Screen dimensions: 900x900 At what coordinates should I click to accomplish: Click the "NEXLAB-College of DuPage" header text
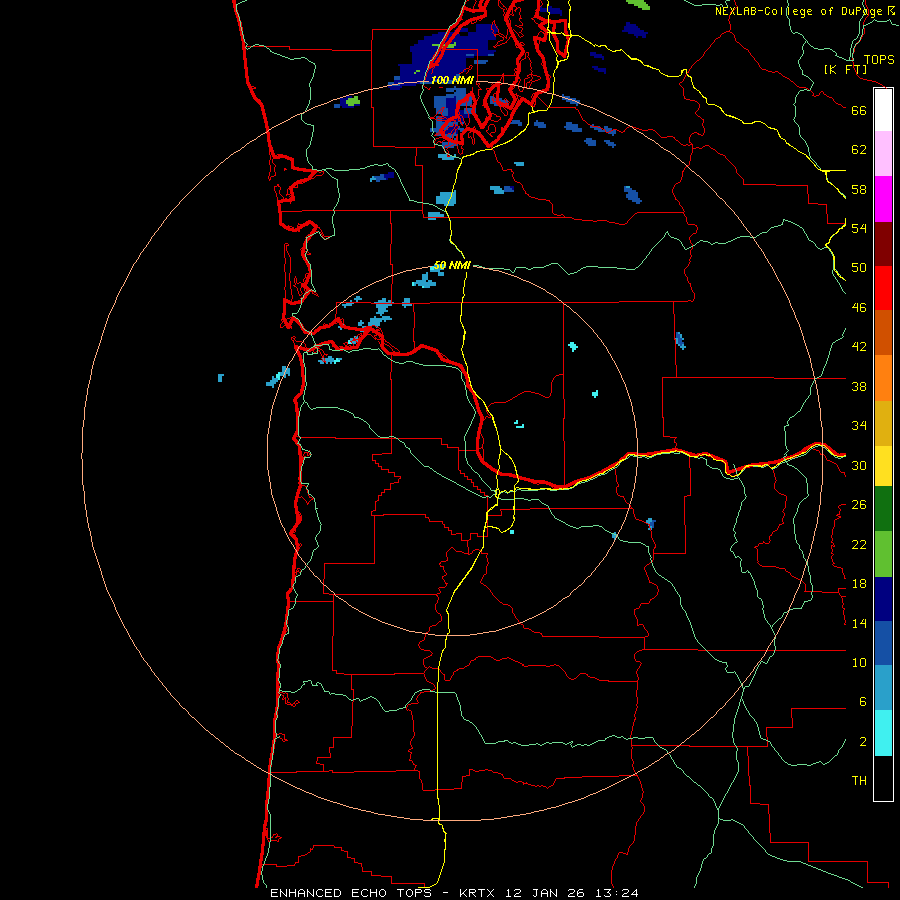[798, 11]
